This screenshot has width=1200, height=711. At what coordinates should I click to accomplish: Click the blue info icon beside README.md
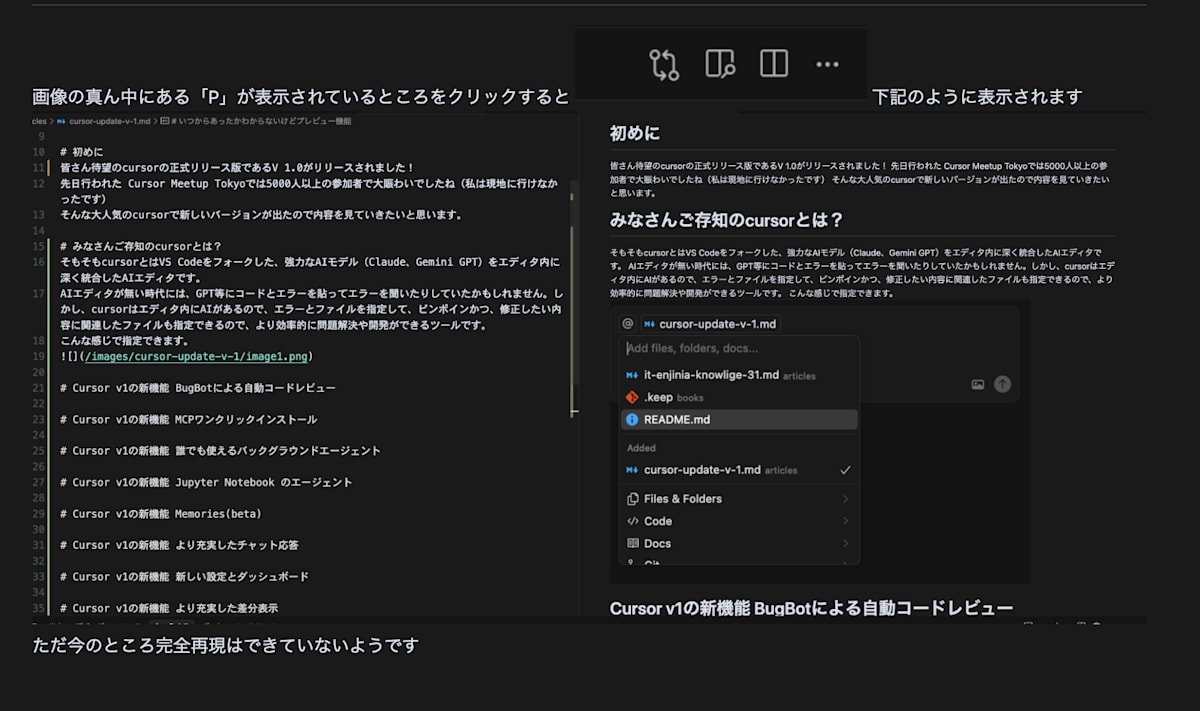click(x=632, y=419)
